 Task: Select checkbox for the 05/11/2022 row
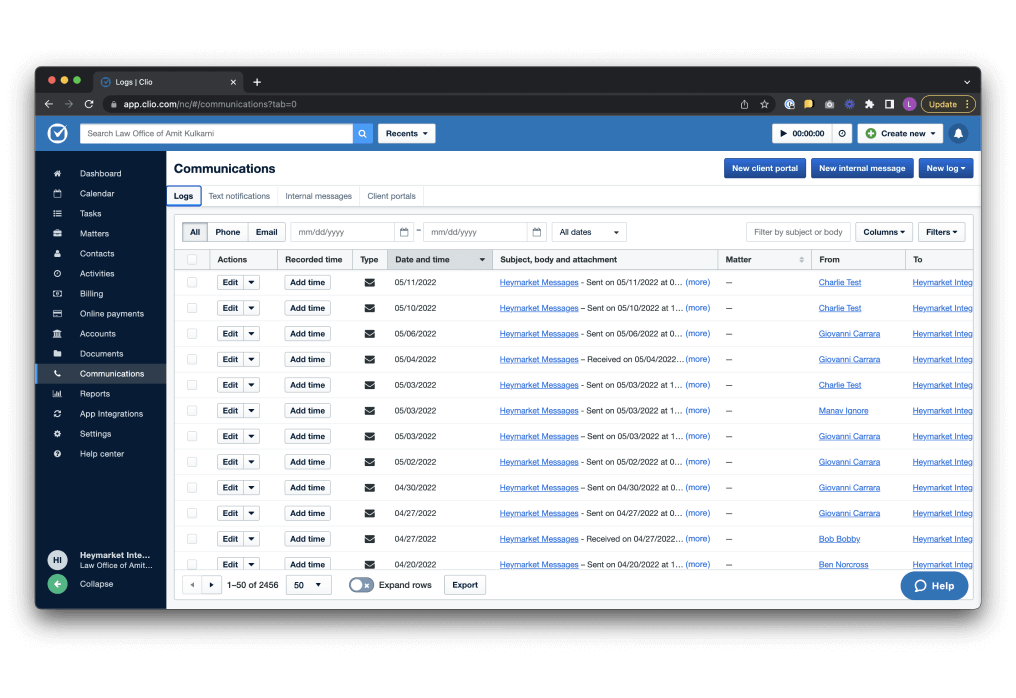tap(192, 283)
